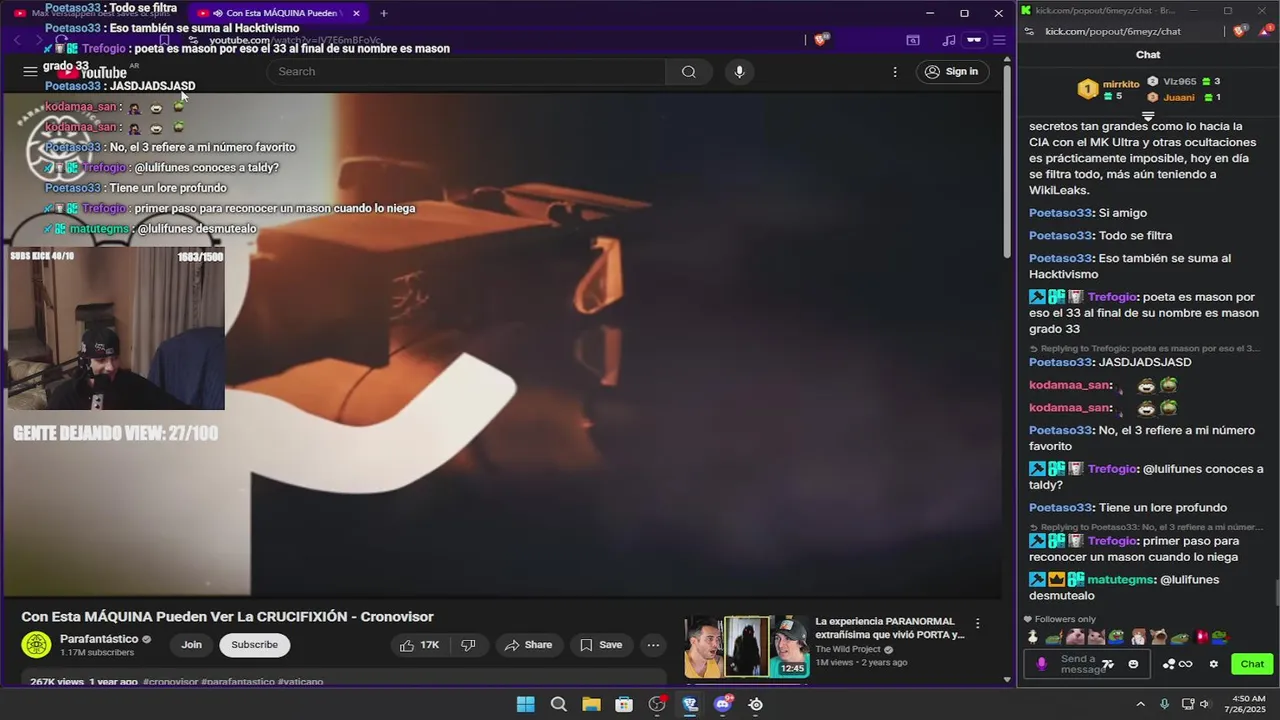The height and width of the screenshot is (720, 1280).
Task: Open Windows taskbar Search
Action: point(558,704)
